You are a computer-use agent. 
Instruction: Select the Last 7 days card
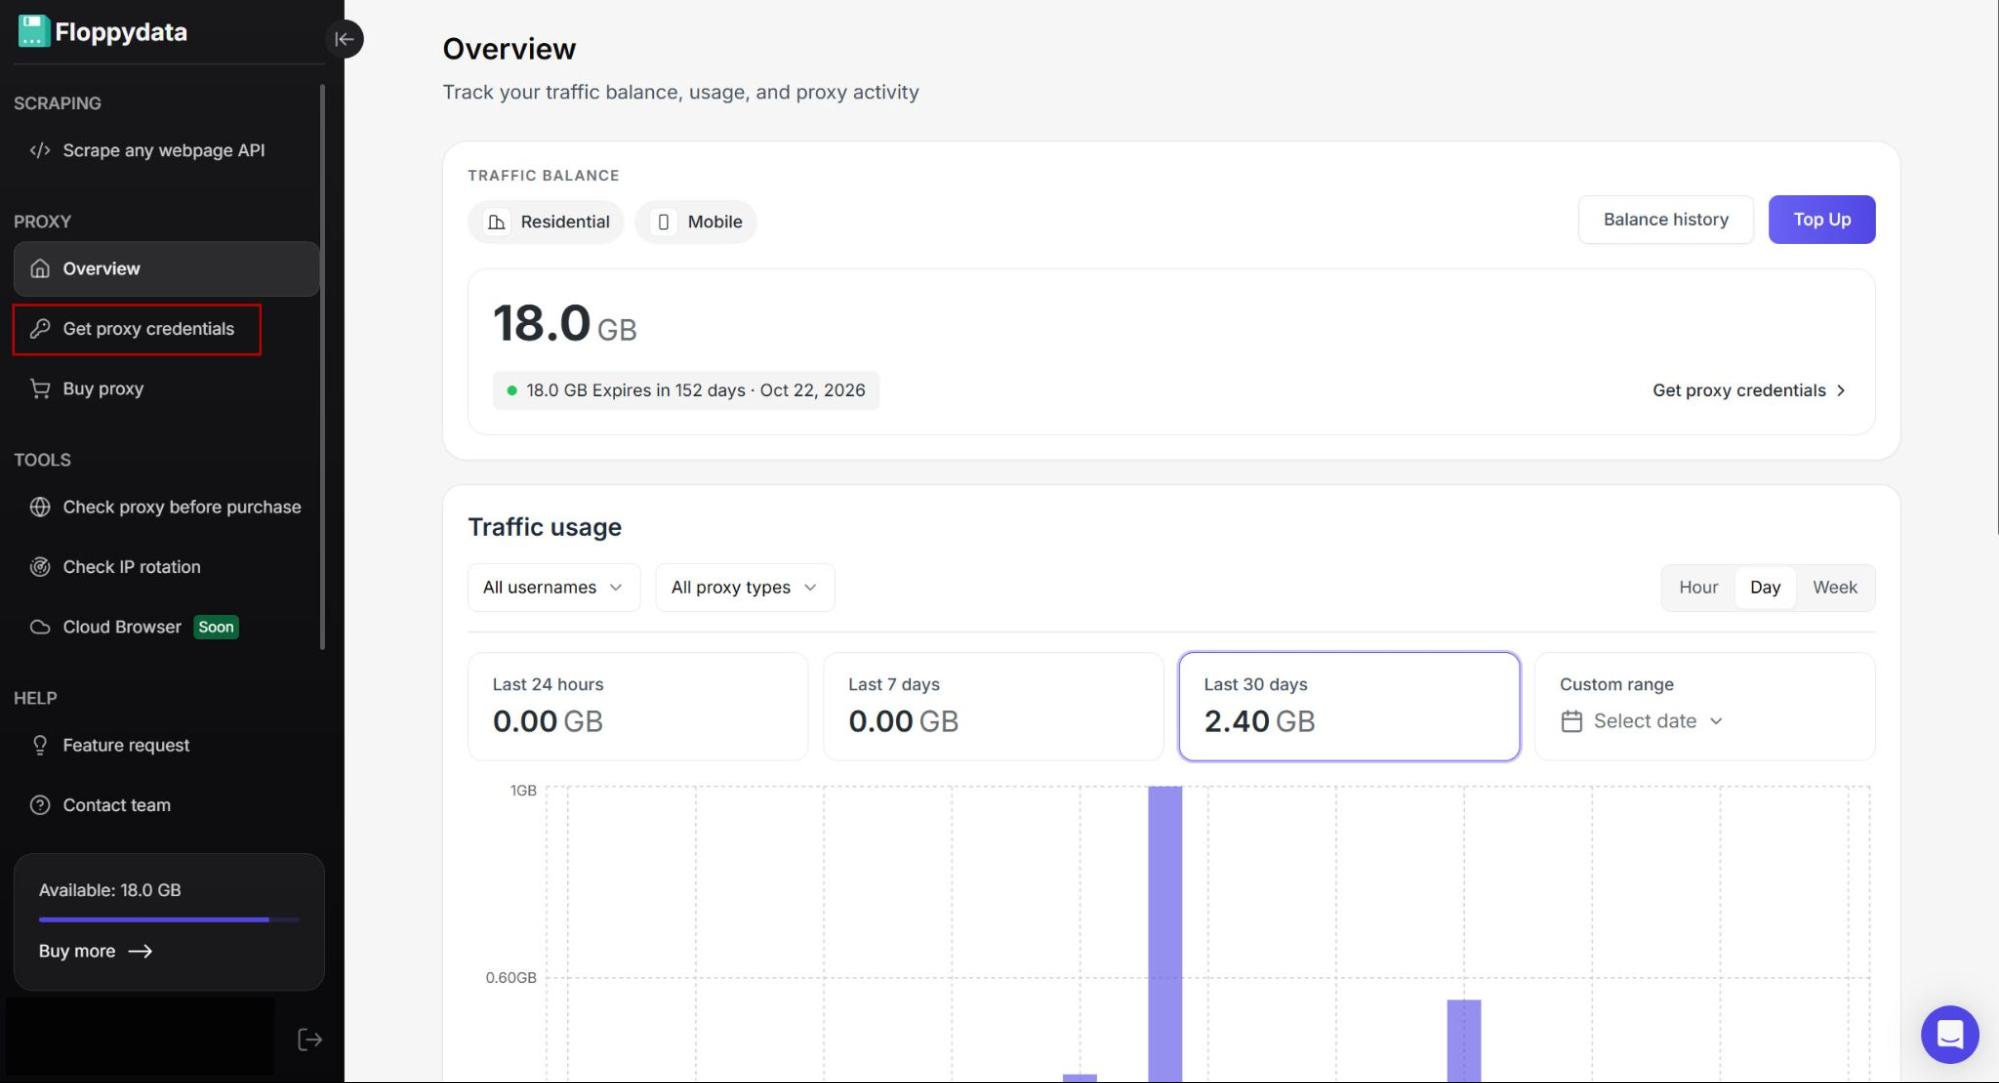(993, 706)
